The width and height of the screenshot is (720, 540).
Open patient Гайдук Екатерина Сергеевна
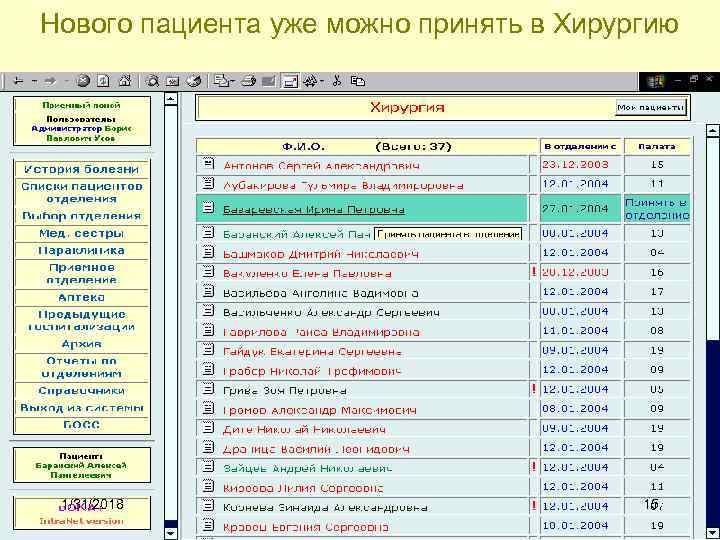(312, 352)
